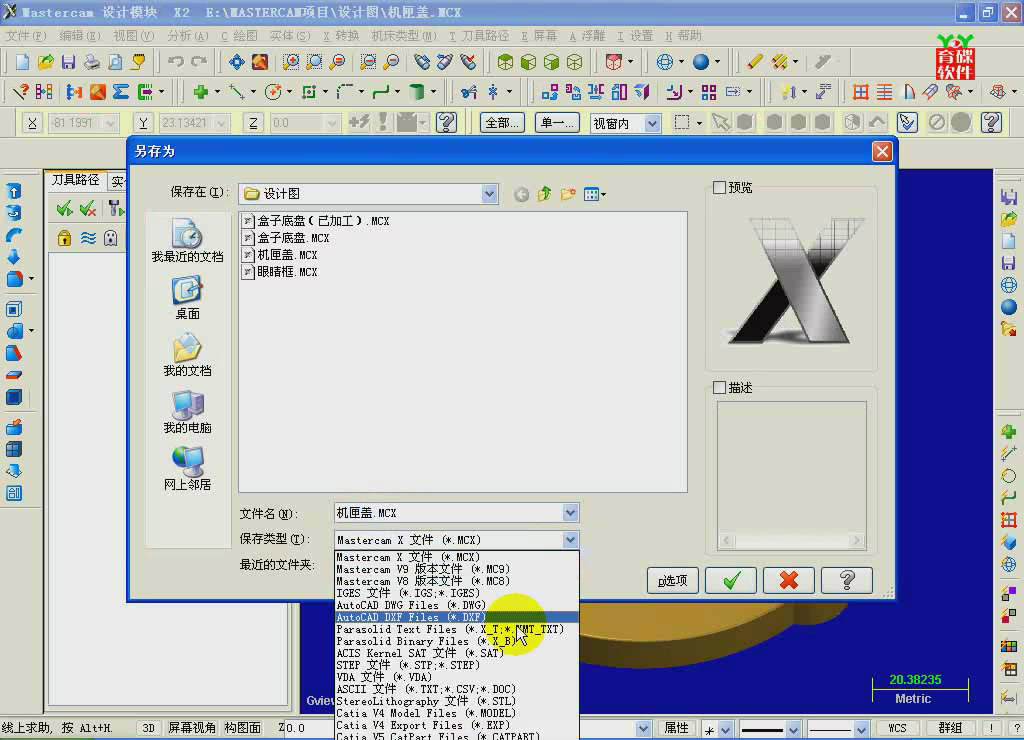The width and height of the screenshot is (1024, 740).
Task: Confirm save with the green checkmark button
Action: point(731,580)
